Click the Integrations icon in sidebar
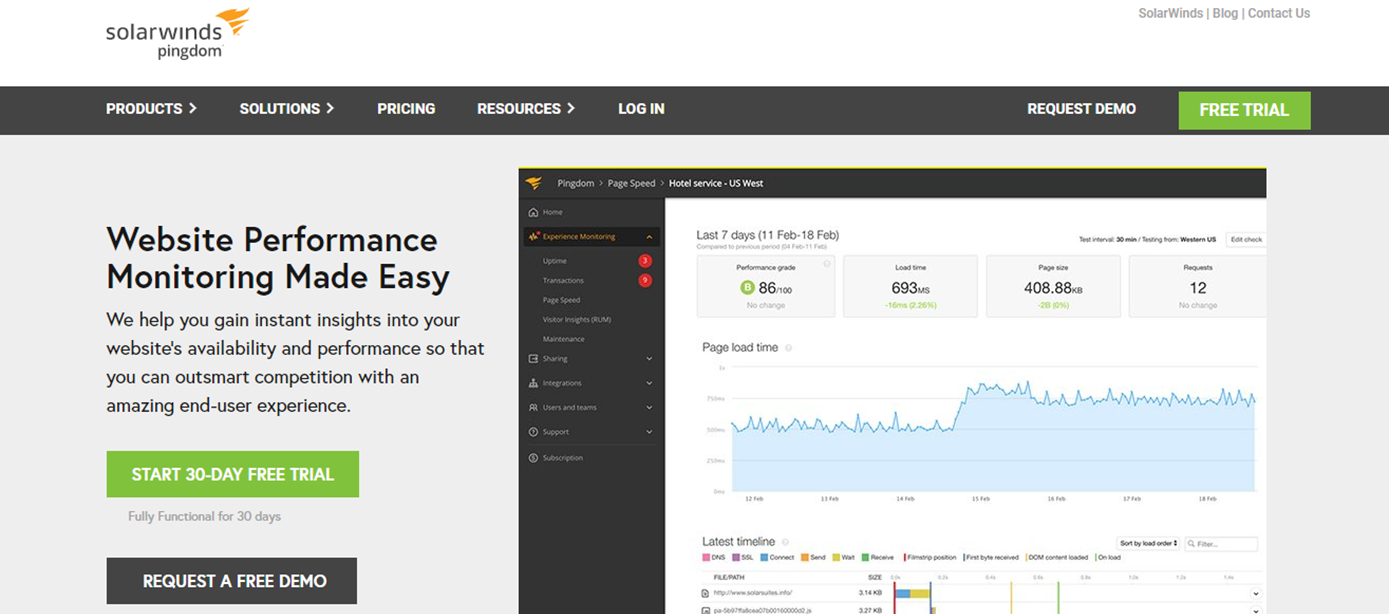This screenshot has height=614, width=1389. tap(533, 383)
